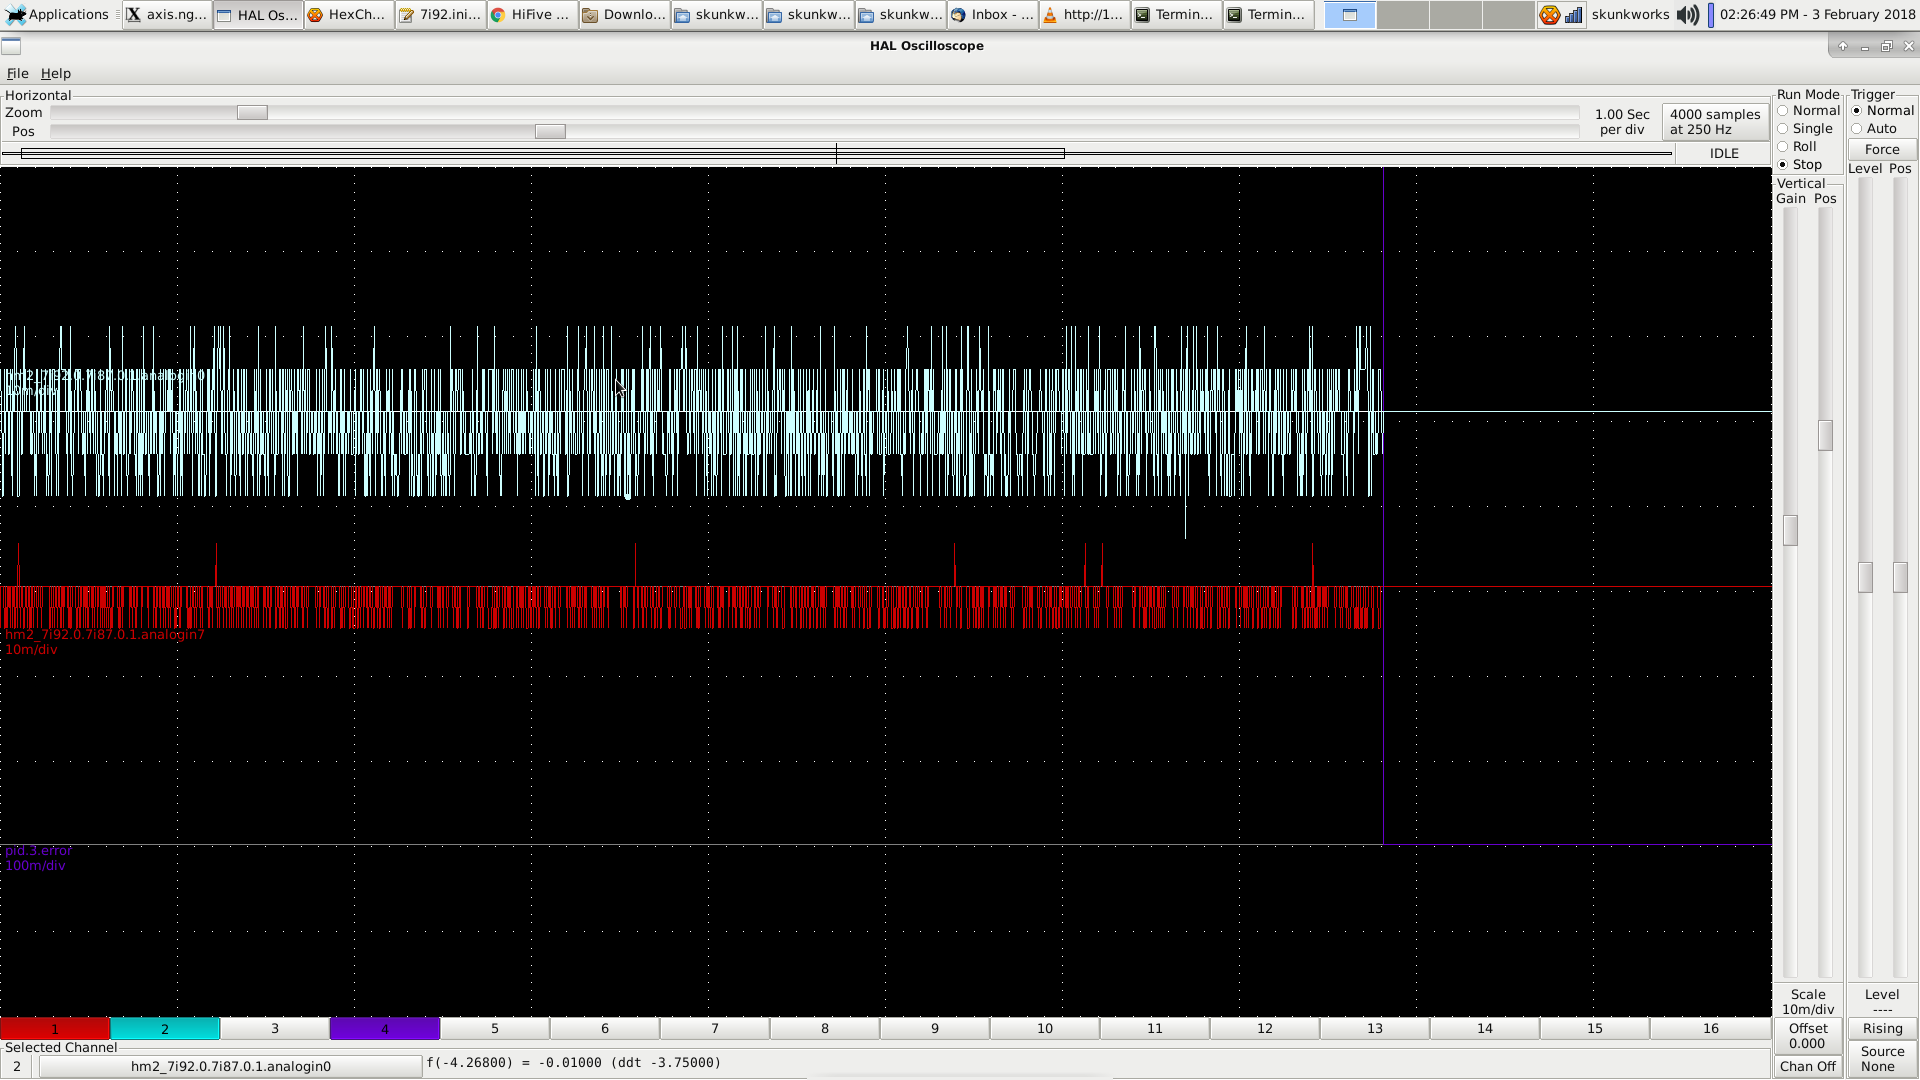The height and width of the screenshot is (1080, 1920).
Task: Switch to 7i92.ini taskbar window
Action: 440,15
